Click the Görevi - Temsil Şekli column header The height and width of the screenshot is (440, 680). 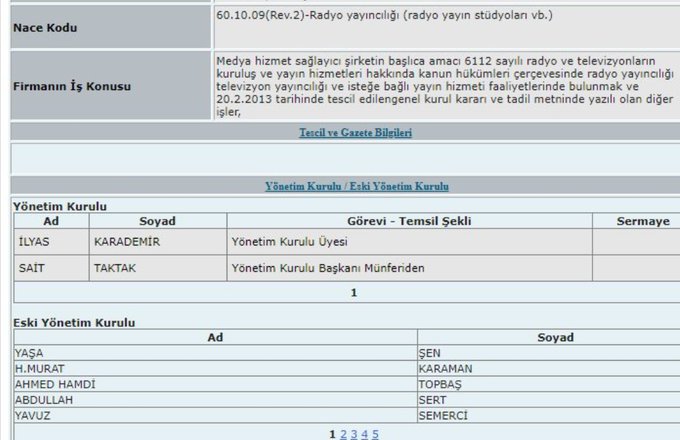coord(408,221)
